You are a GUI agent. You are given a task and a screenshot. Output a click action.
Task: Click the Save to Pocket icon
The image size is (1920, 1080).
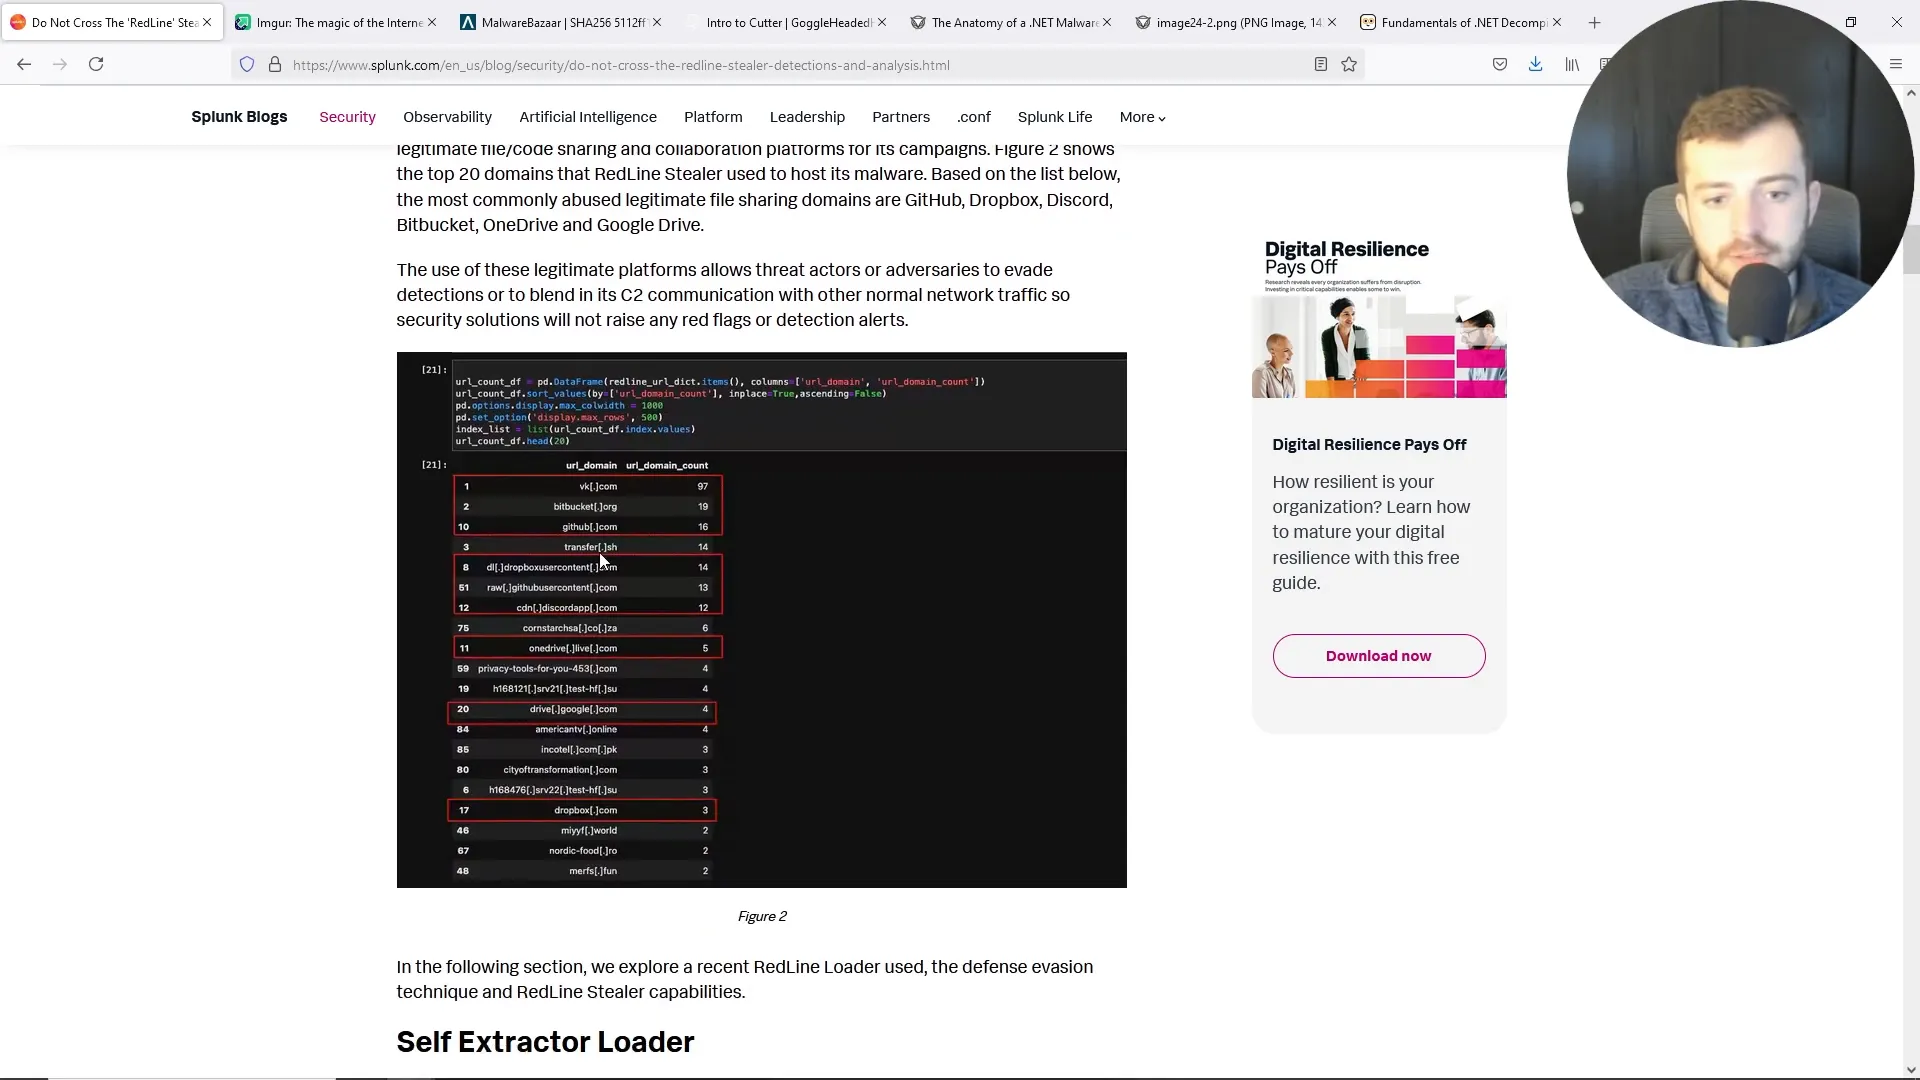(1499, 65)
